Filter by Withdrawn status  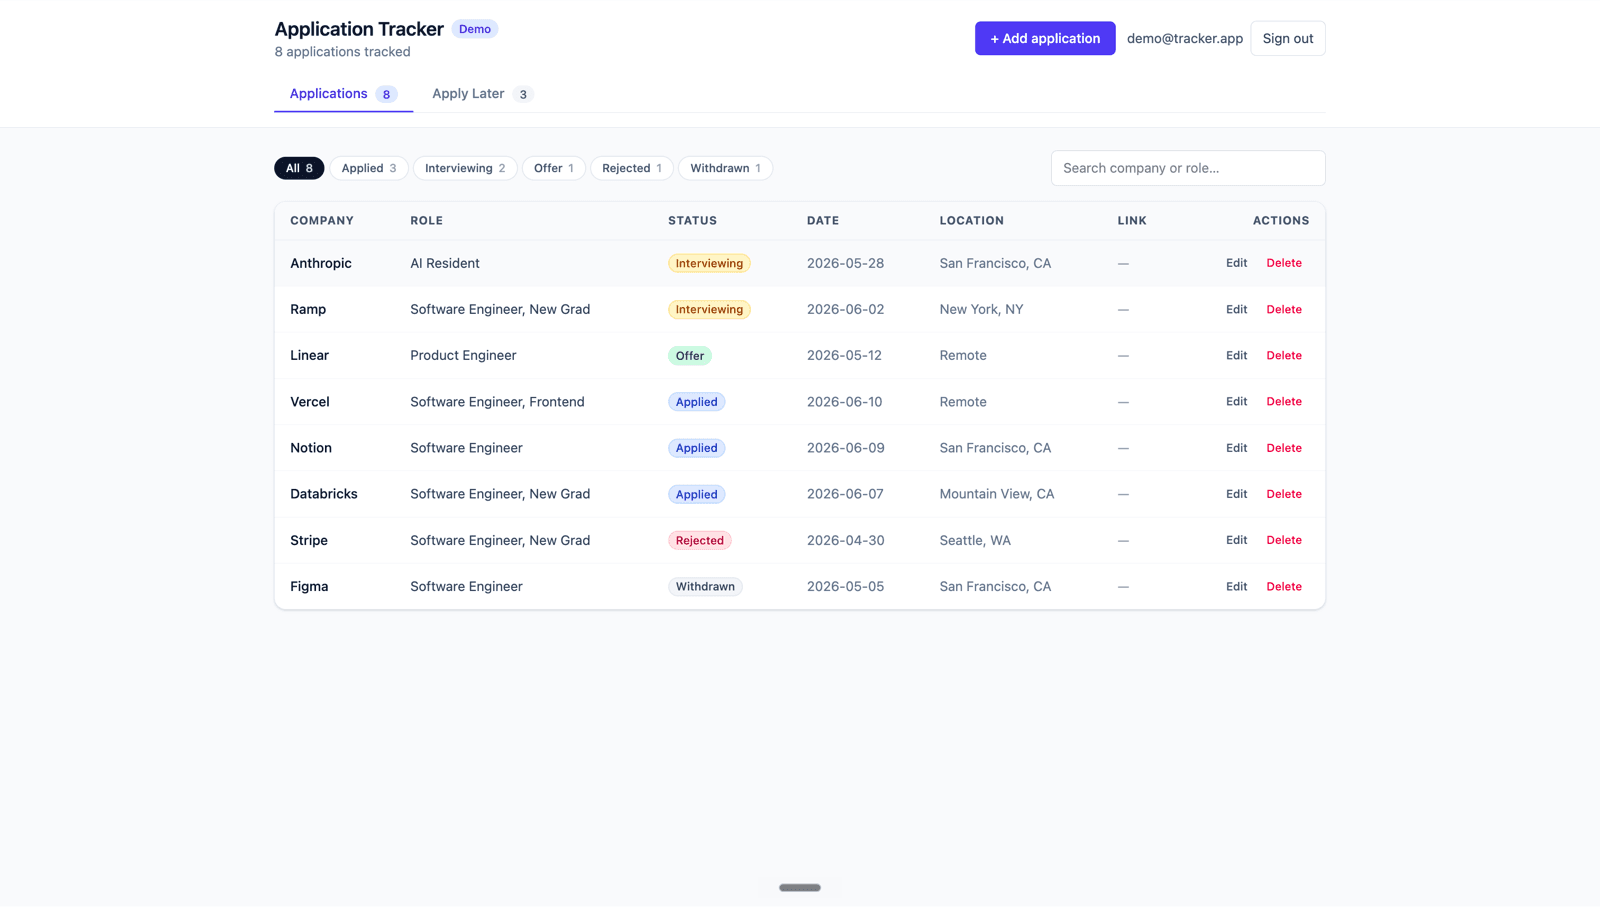725,168
